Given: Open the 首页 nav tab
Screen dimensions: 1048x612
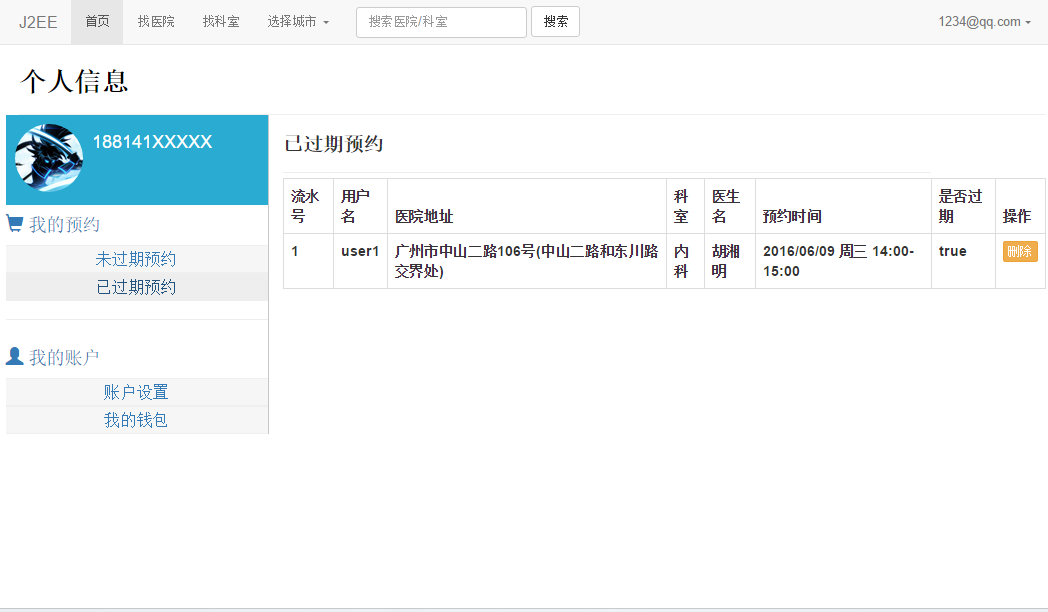Looking at the screenshot, I should coord(97,22).
